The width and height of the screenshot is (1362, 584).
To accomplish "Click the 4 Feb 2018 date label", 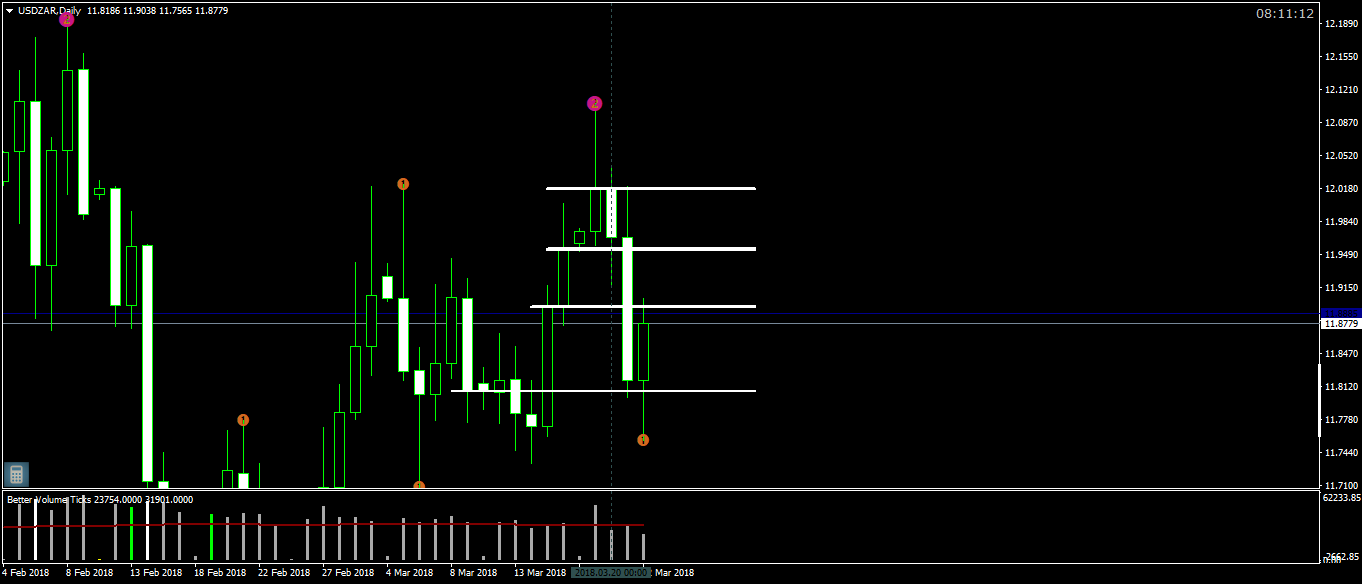I will click(x=26, y=573).
